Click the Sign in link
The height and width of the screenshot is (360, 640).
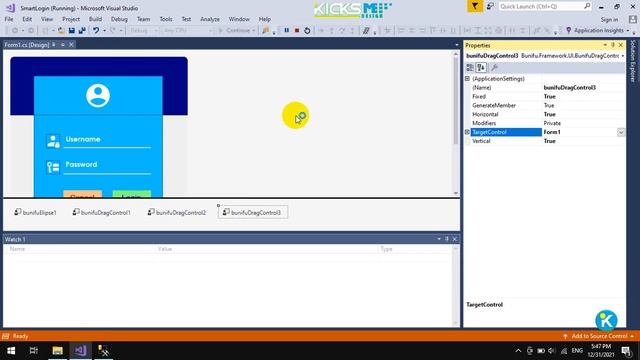coord(609,19)
